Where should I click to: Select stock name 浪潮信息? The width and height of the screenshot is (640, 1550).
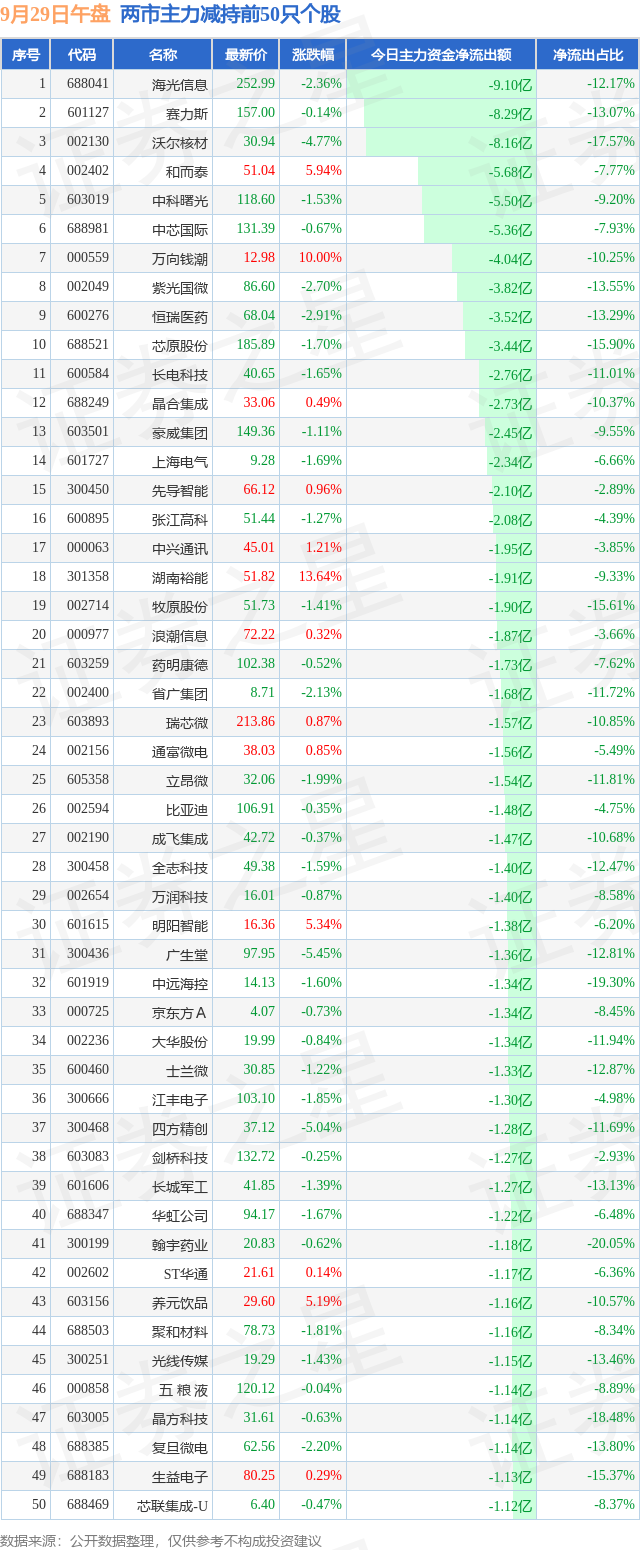click(x=180, y=635)
